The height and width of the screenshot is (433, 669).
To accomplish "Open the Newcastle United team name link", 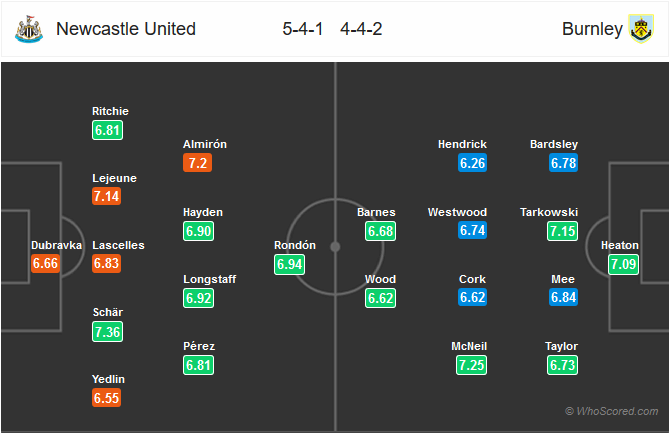I will pyautogui.click(x=126, y=29).
